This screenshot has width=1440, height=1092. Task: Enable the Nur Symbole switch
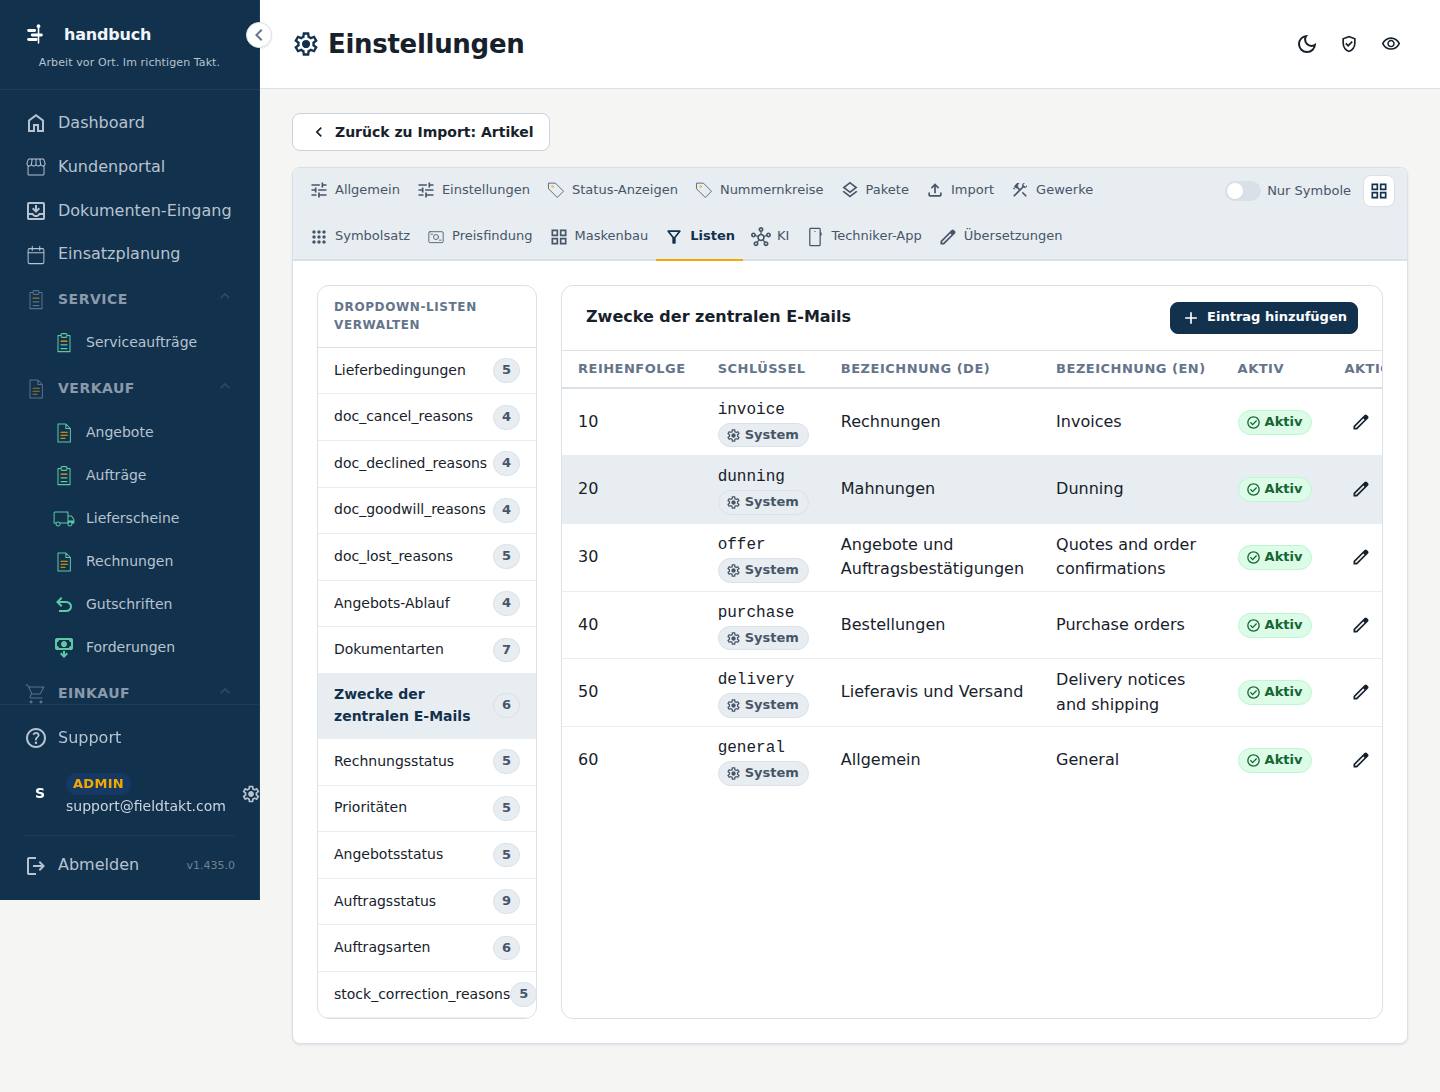pyautogui.click(x=1243, y=191)
